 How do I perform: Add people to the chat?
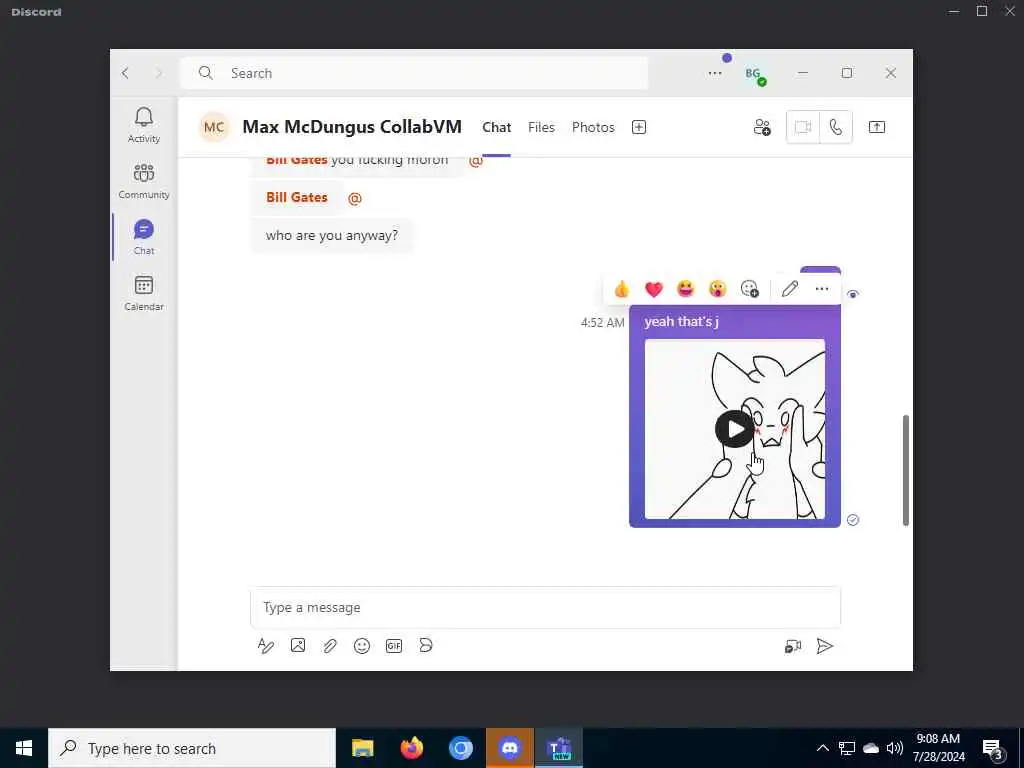(761, 127)
